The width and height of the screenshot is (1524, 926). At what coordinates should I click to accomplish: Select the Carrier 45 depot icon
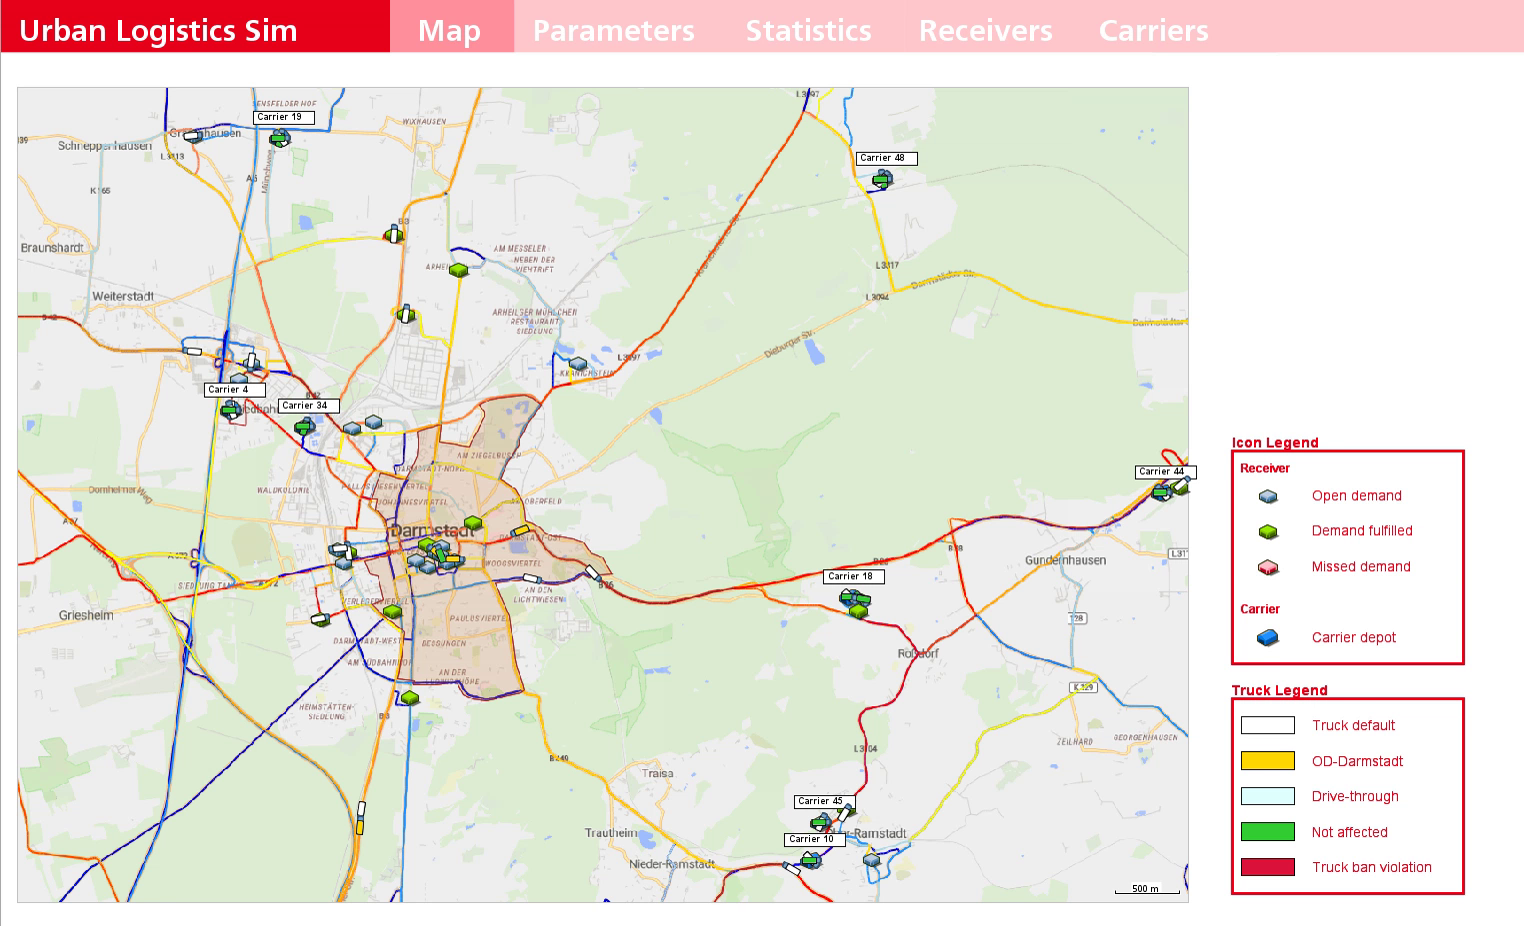[820, 822]
